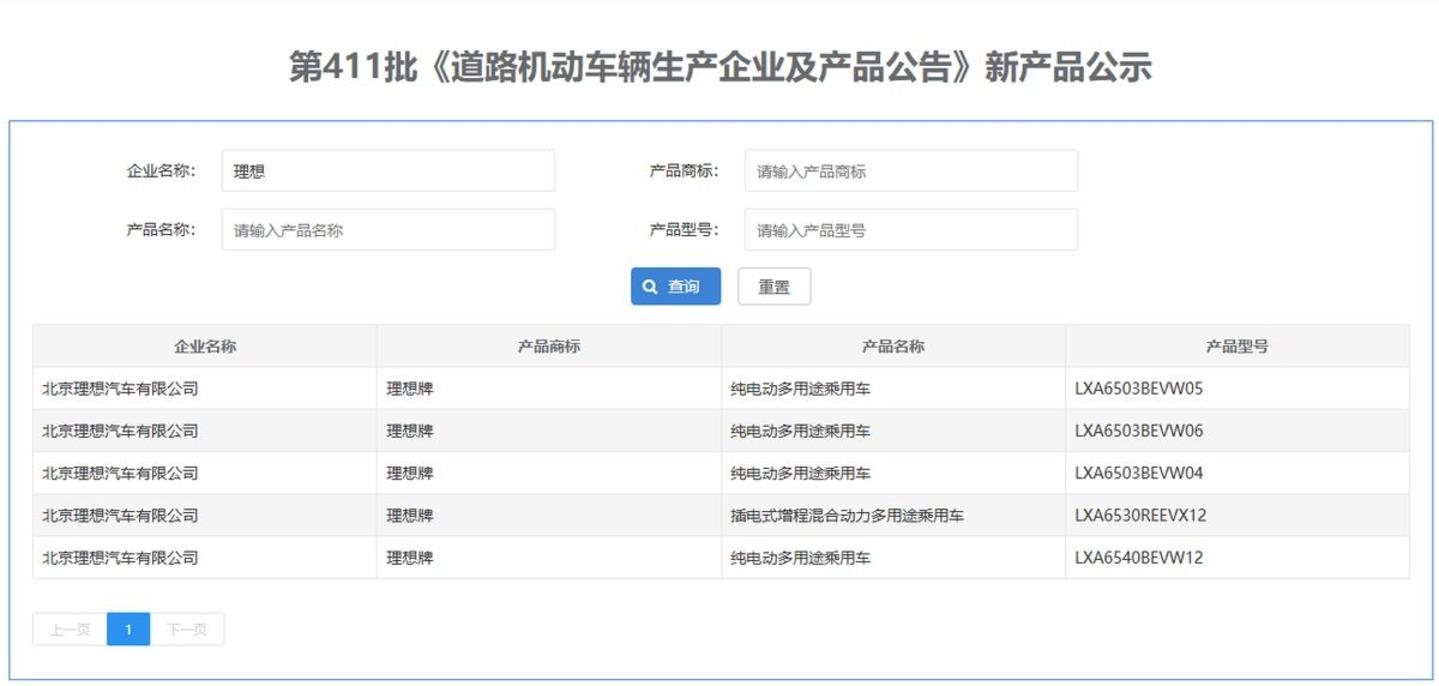
Task: Click the 重置 reset button
Action: click(774, 286)
